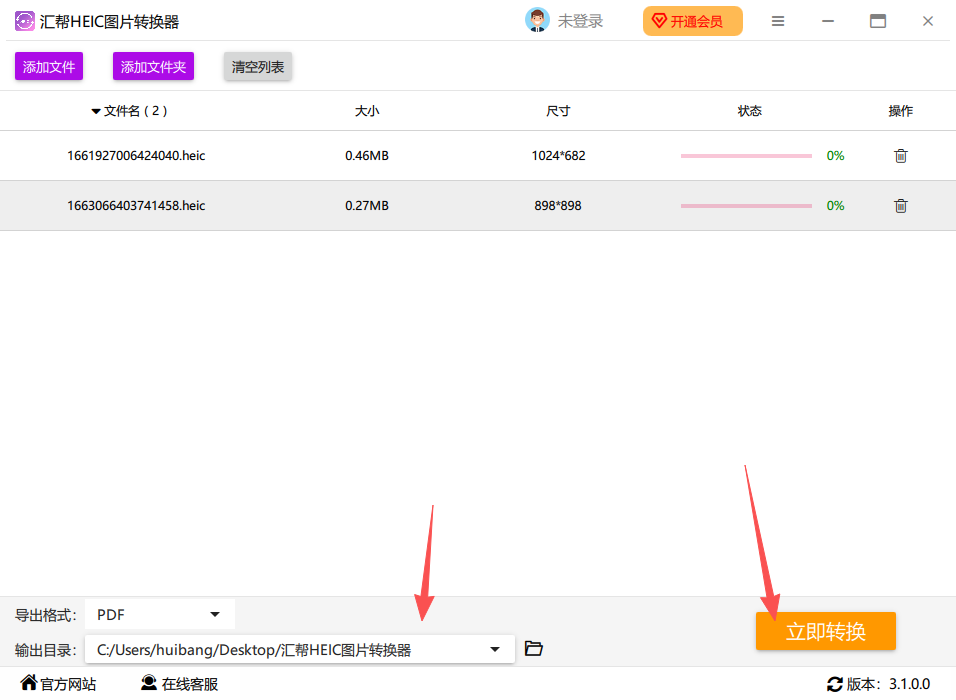Viewport: 956px width, 700px height.
Task: Click 未登录 to log in
Action: tap(580, 21)
